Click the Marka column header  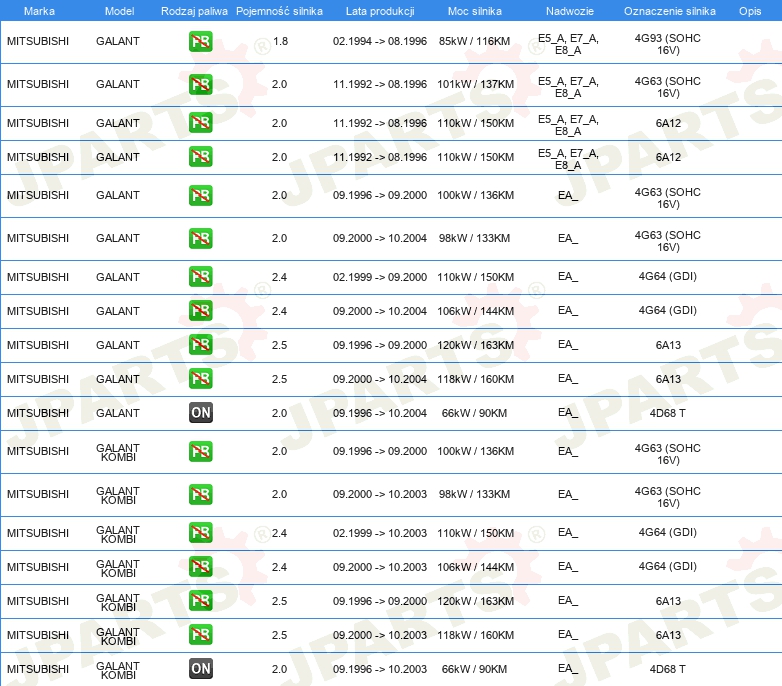(x=38, y=10)
